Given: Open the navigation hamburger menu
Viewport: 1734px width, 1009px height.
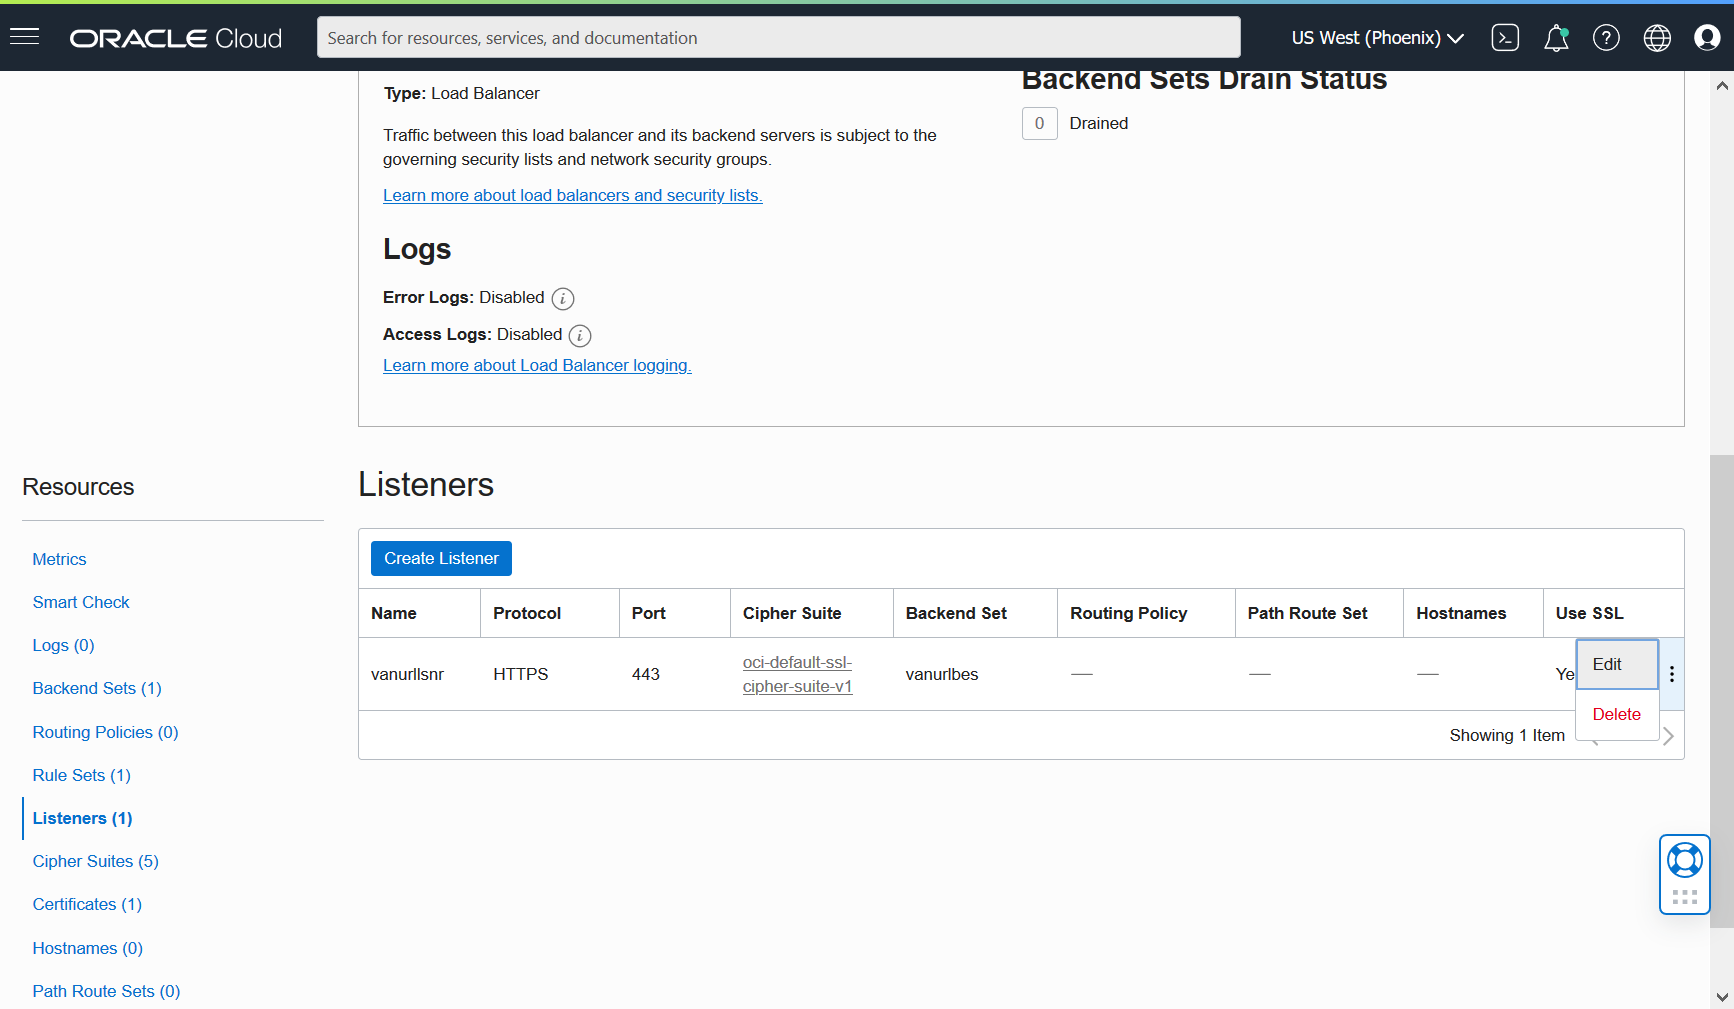Looking at the screenshot, I should [x=24, y=37].
